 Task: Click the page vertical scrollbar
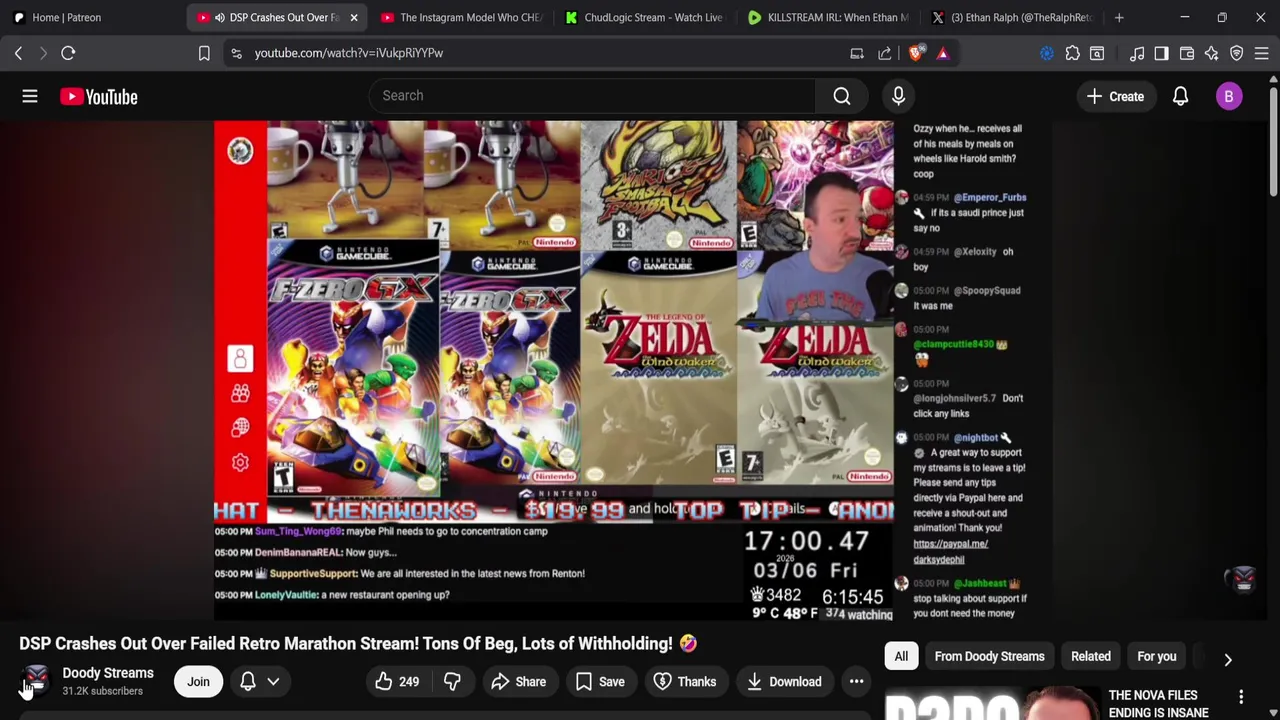pos(1274,140)
